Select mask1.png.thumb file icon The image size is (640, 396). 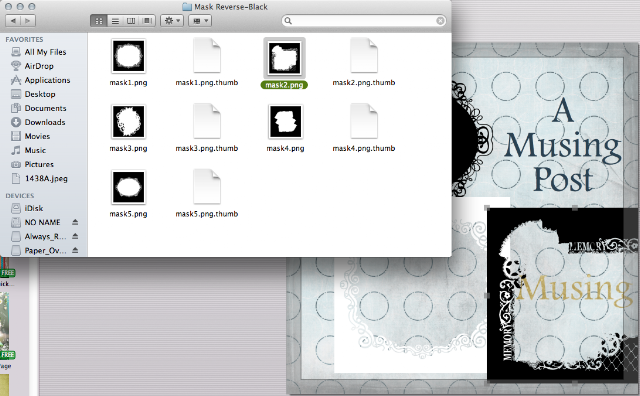tap(207, 56)
